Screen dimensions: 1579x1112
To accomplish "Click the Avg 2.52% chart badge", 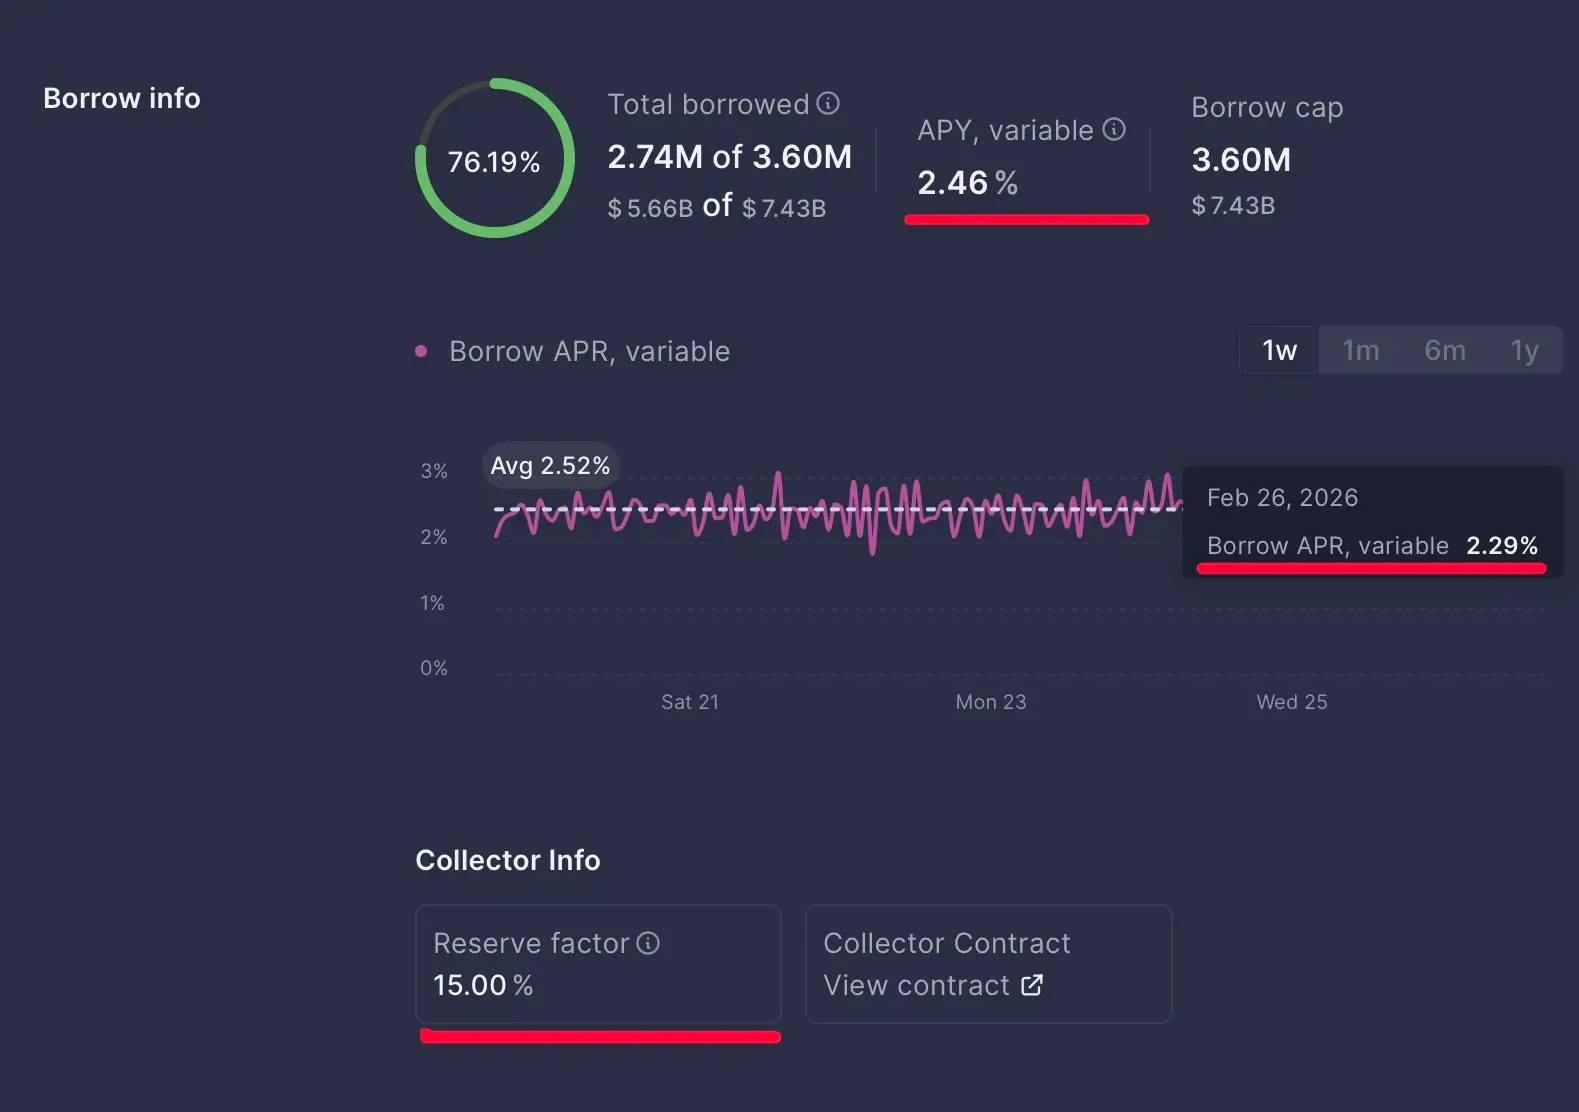I will (550, 466).
